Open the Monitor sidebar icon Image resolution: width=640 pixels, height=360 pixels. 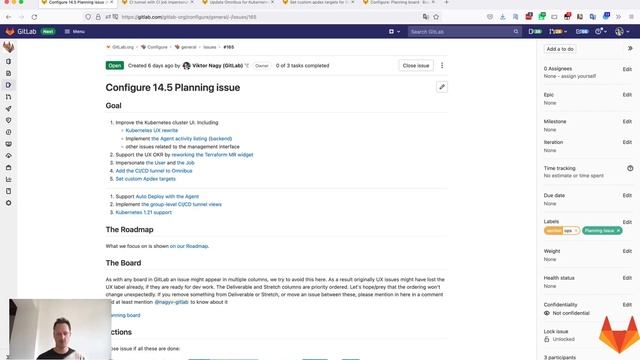9,144
